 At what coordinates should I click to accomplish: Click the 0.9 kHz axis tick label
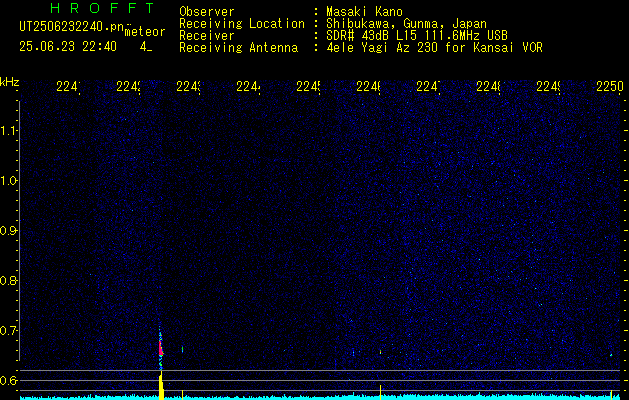[8, 231]
